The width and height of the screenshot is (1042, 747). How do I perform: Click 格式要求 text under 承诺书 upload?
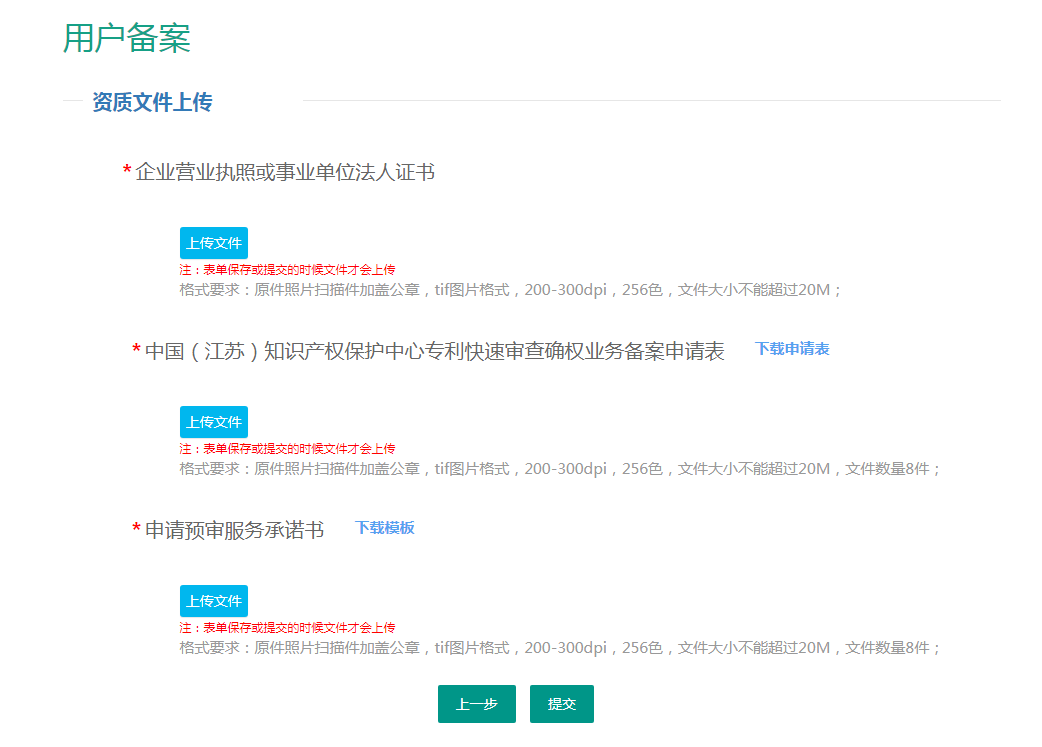(560, 647)
